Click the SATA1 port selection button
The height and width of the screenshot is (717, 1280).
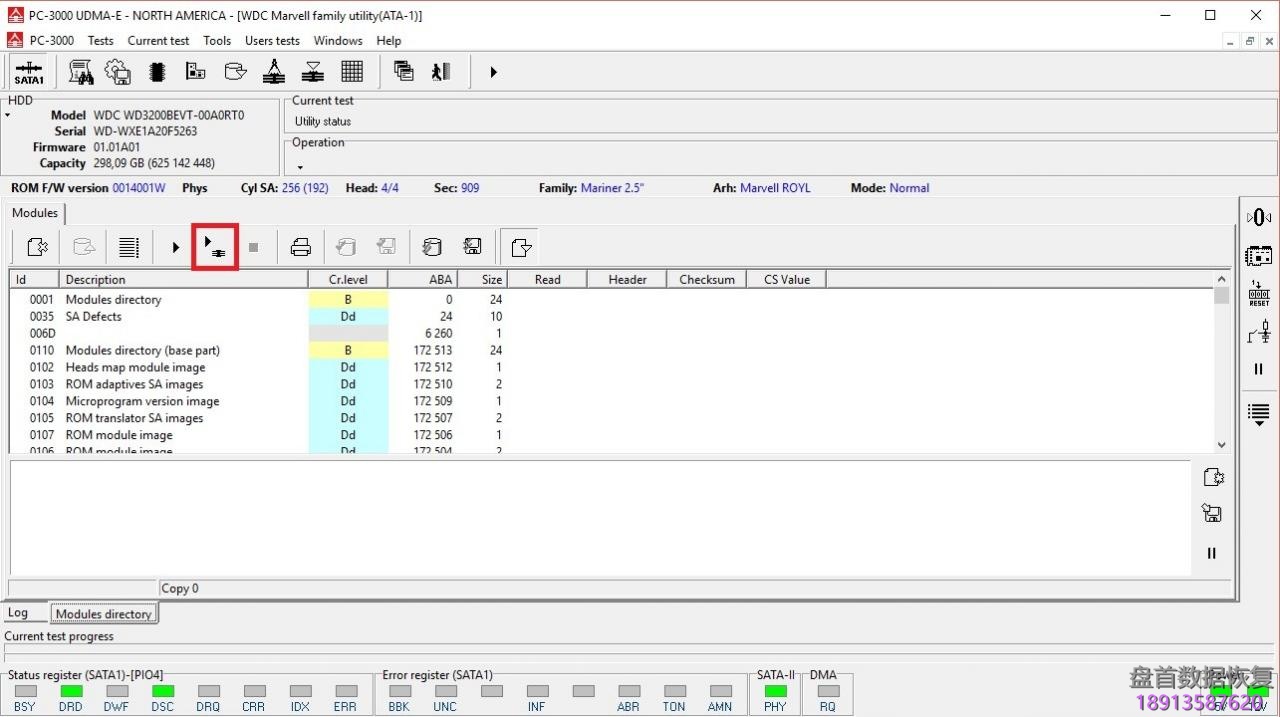click(x=29, y=72)
